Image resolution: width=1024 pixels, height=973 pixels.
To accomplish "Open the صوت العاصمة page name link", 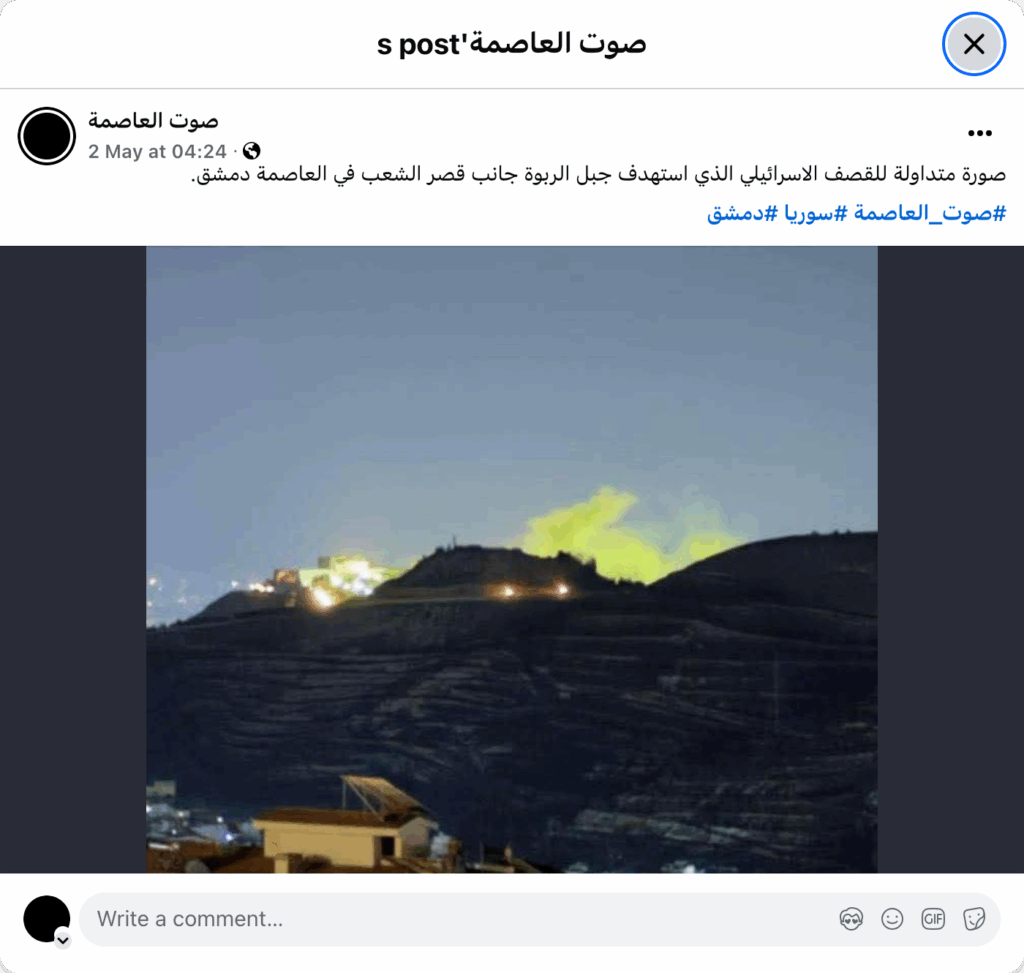I will click(x=153, y=120).
